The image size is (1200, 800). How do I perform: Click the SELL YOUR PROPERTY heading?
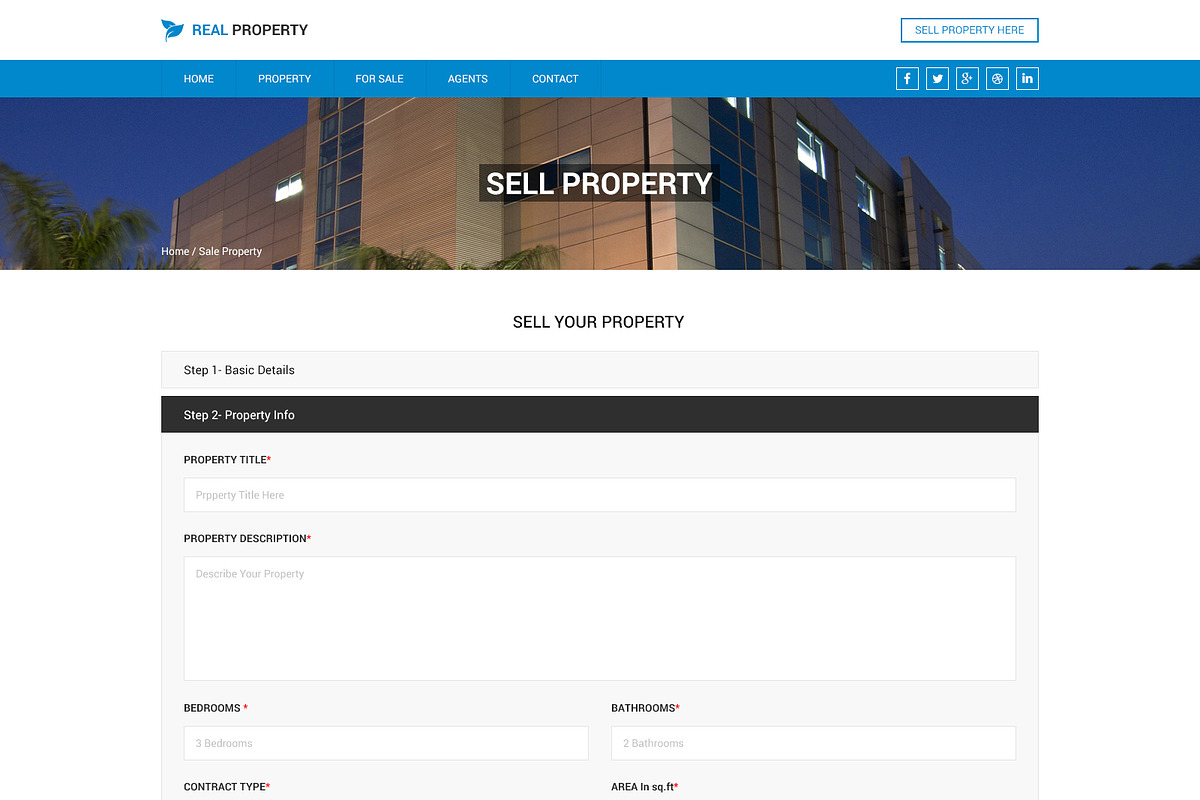[x=599, y=322]
